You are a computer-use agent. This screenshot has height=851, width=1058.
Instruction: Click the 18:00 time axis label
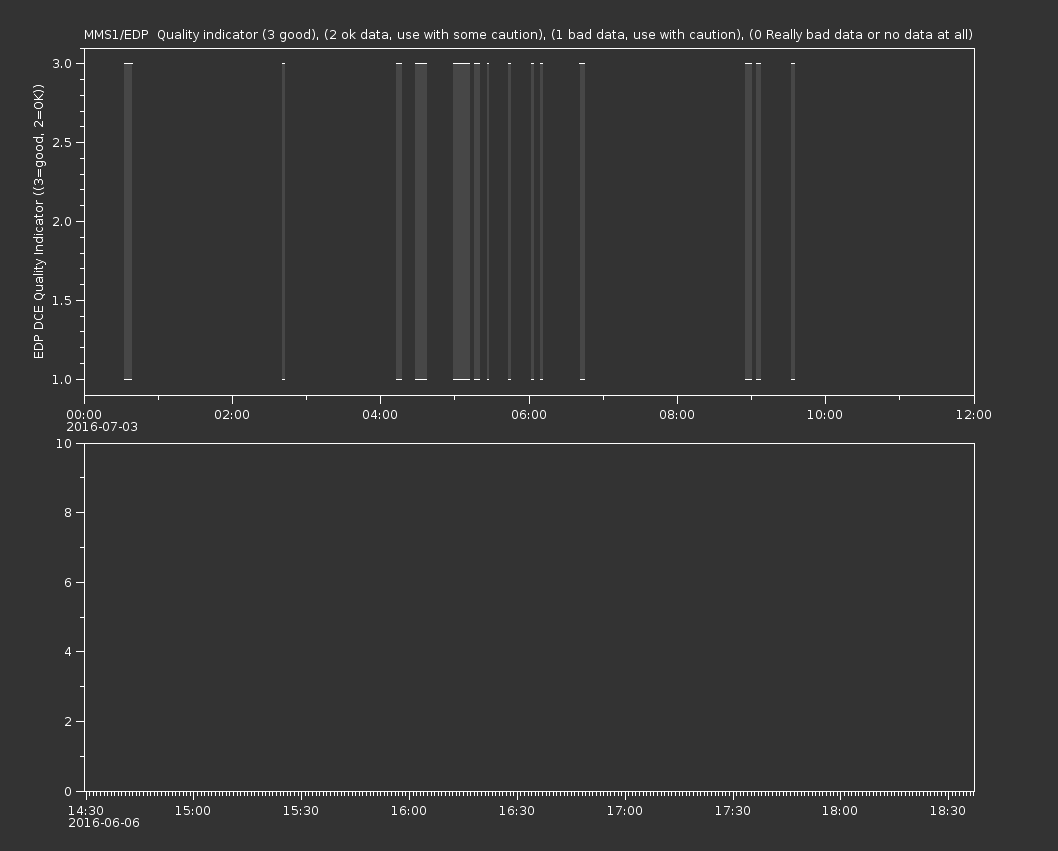pyautogui.click(x=840, y=811)
